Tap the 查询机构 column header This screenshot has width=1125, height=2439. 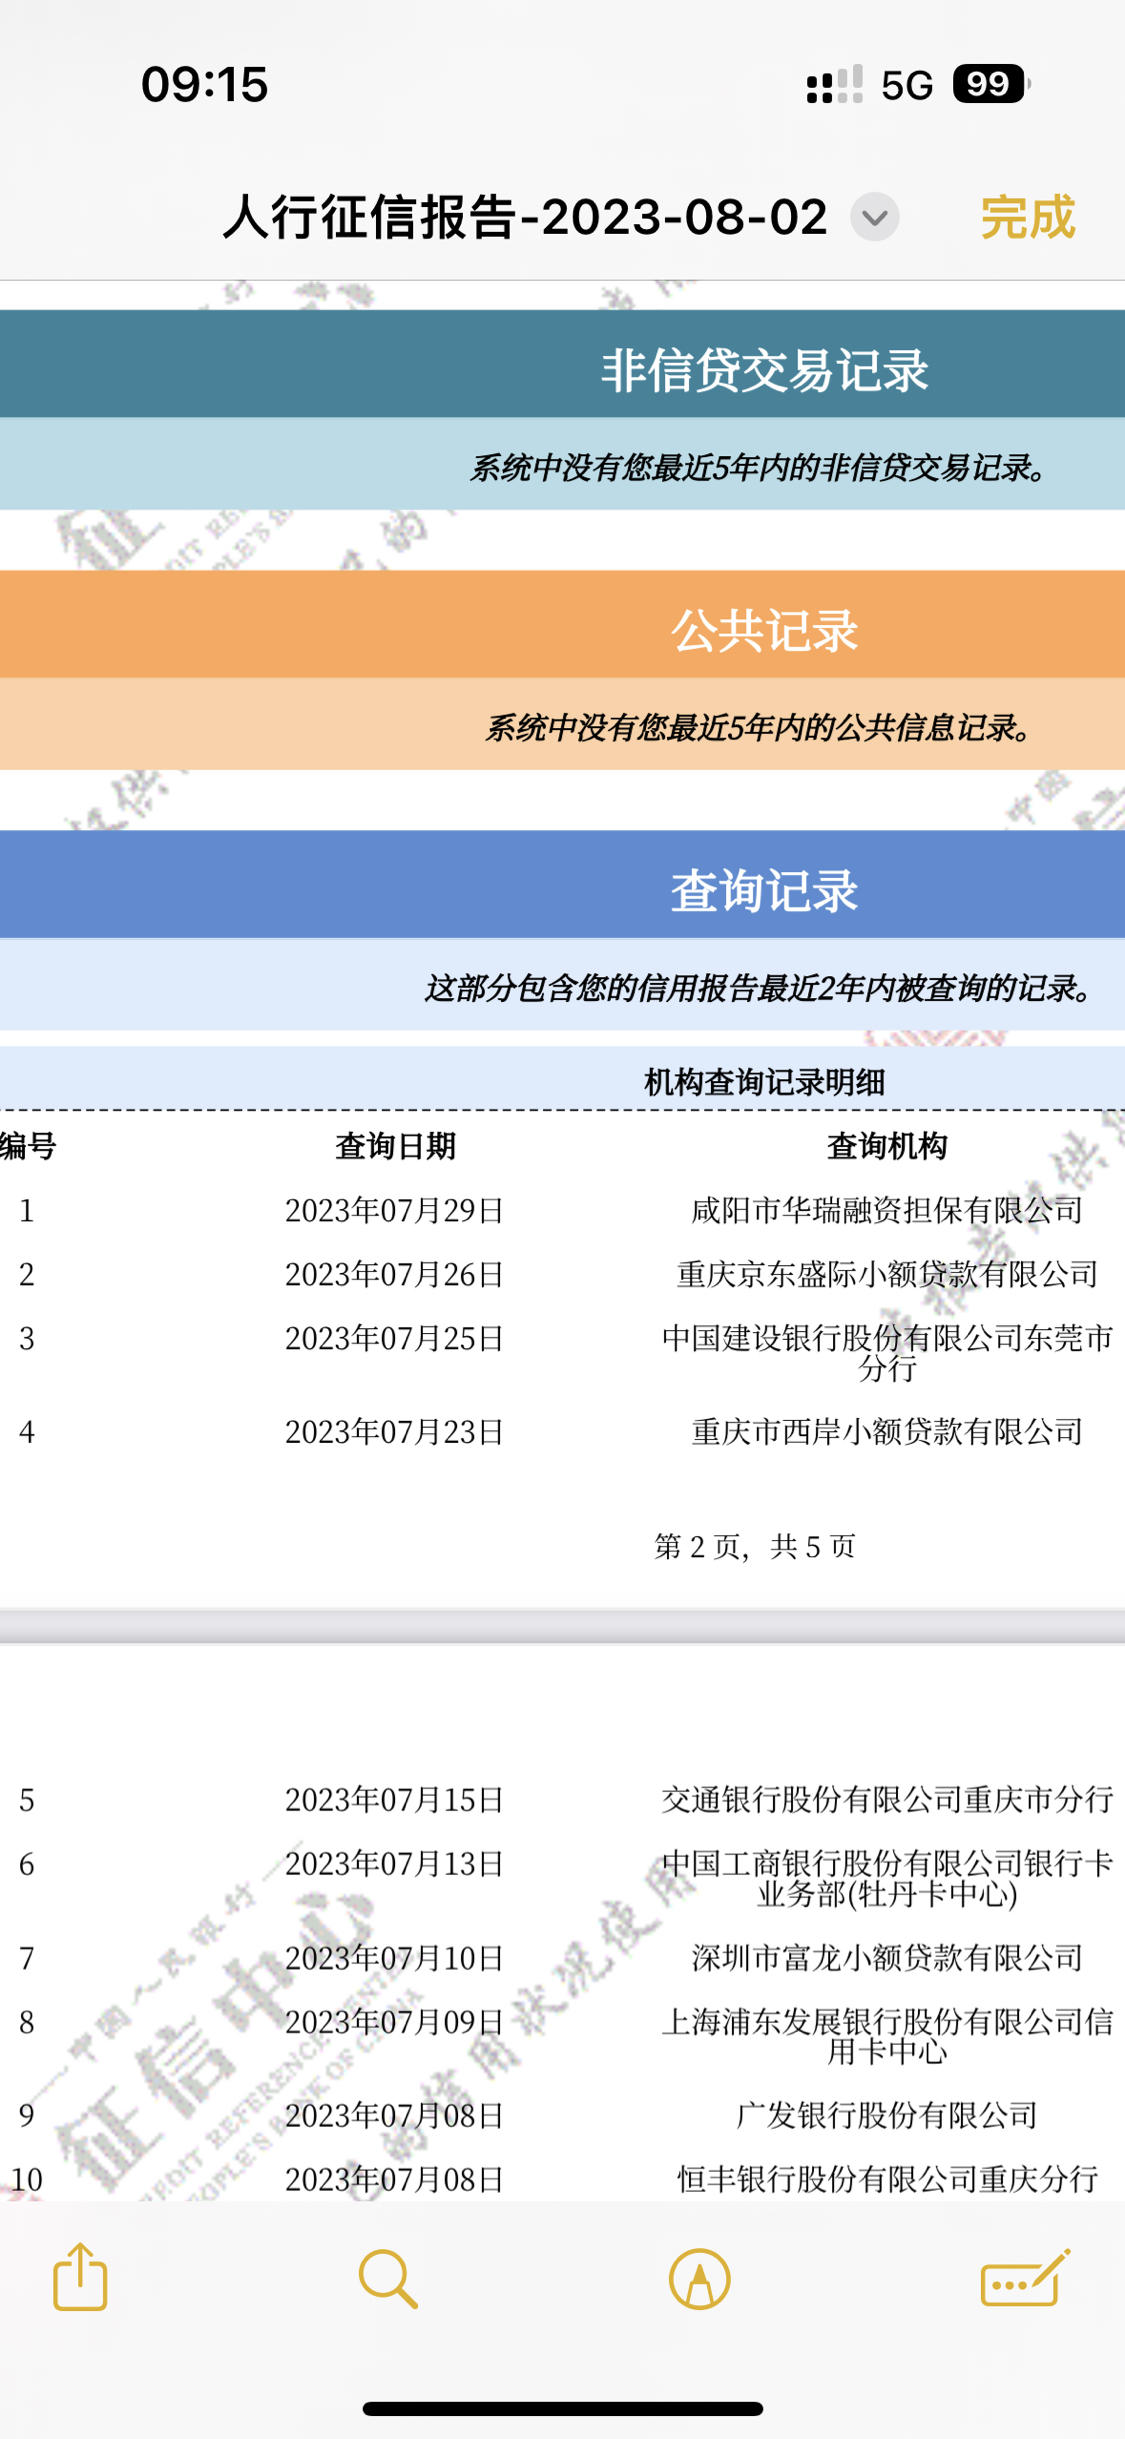887,1146
